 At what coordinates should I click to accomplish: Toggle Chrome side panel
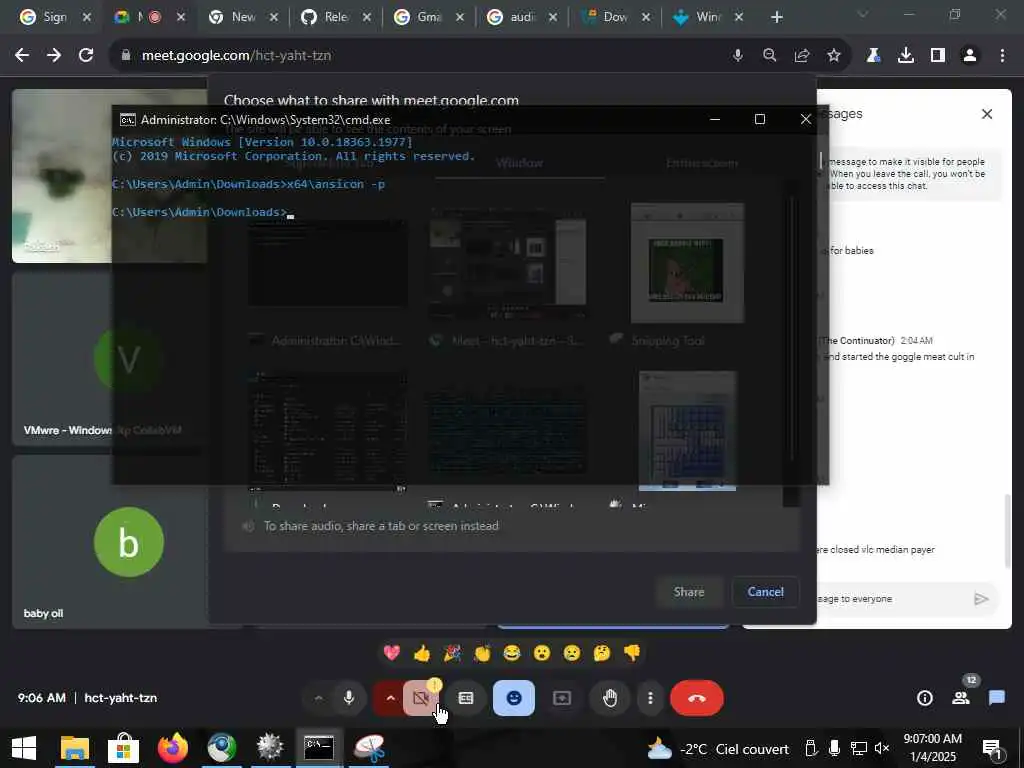point(938,56)
